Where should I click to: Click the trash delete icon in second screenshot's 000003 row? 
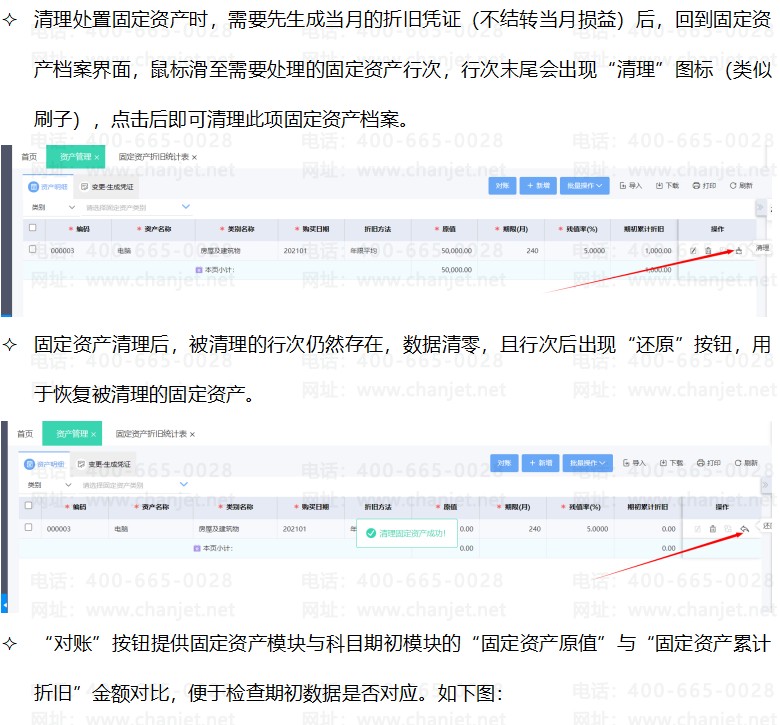(x=713, y=528)
